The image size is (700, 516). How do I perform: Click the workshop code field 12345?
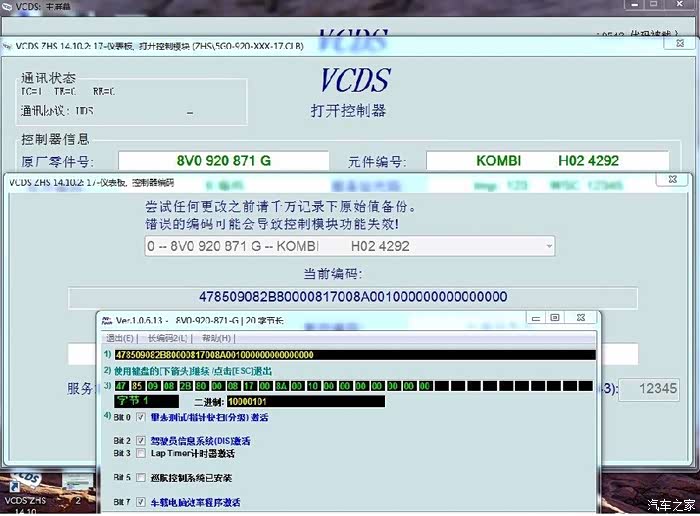pyautogui.click(x=650, y=389)
